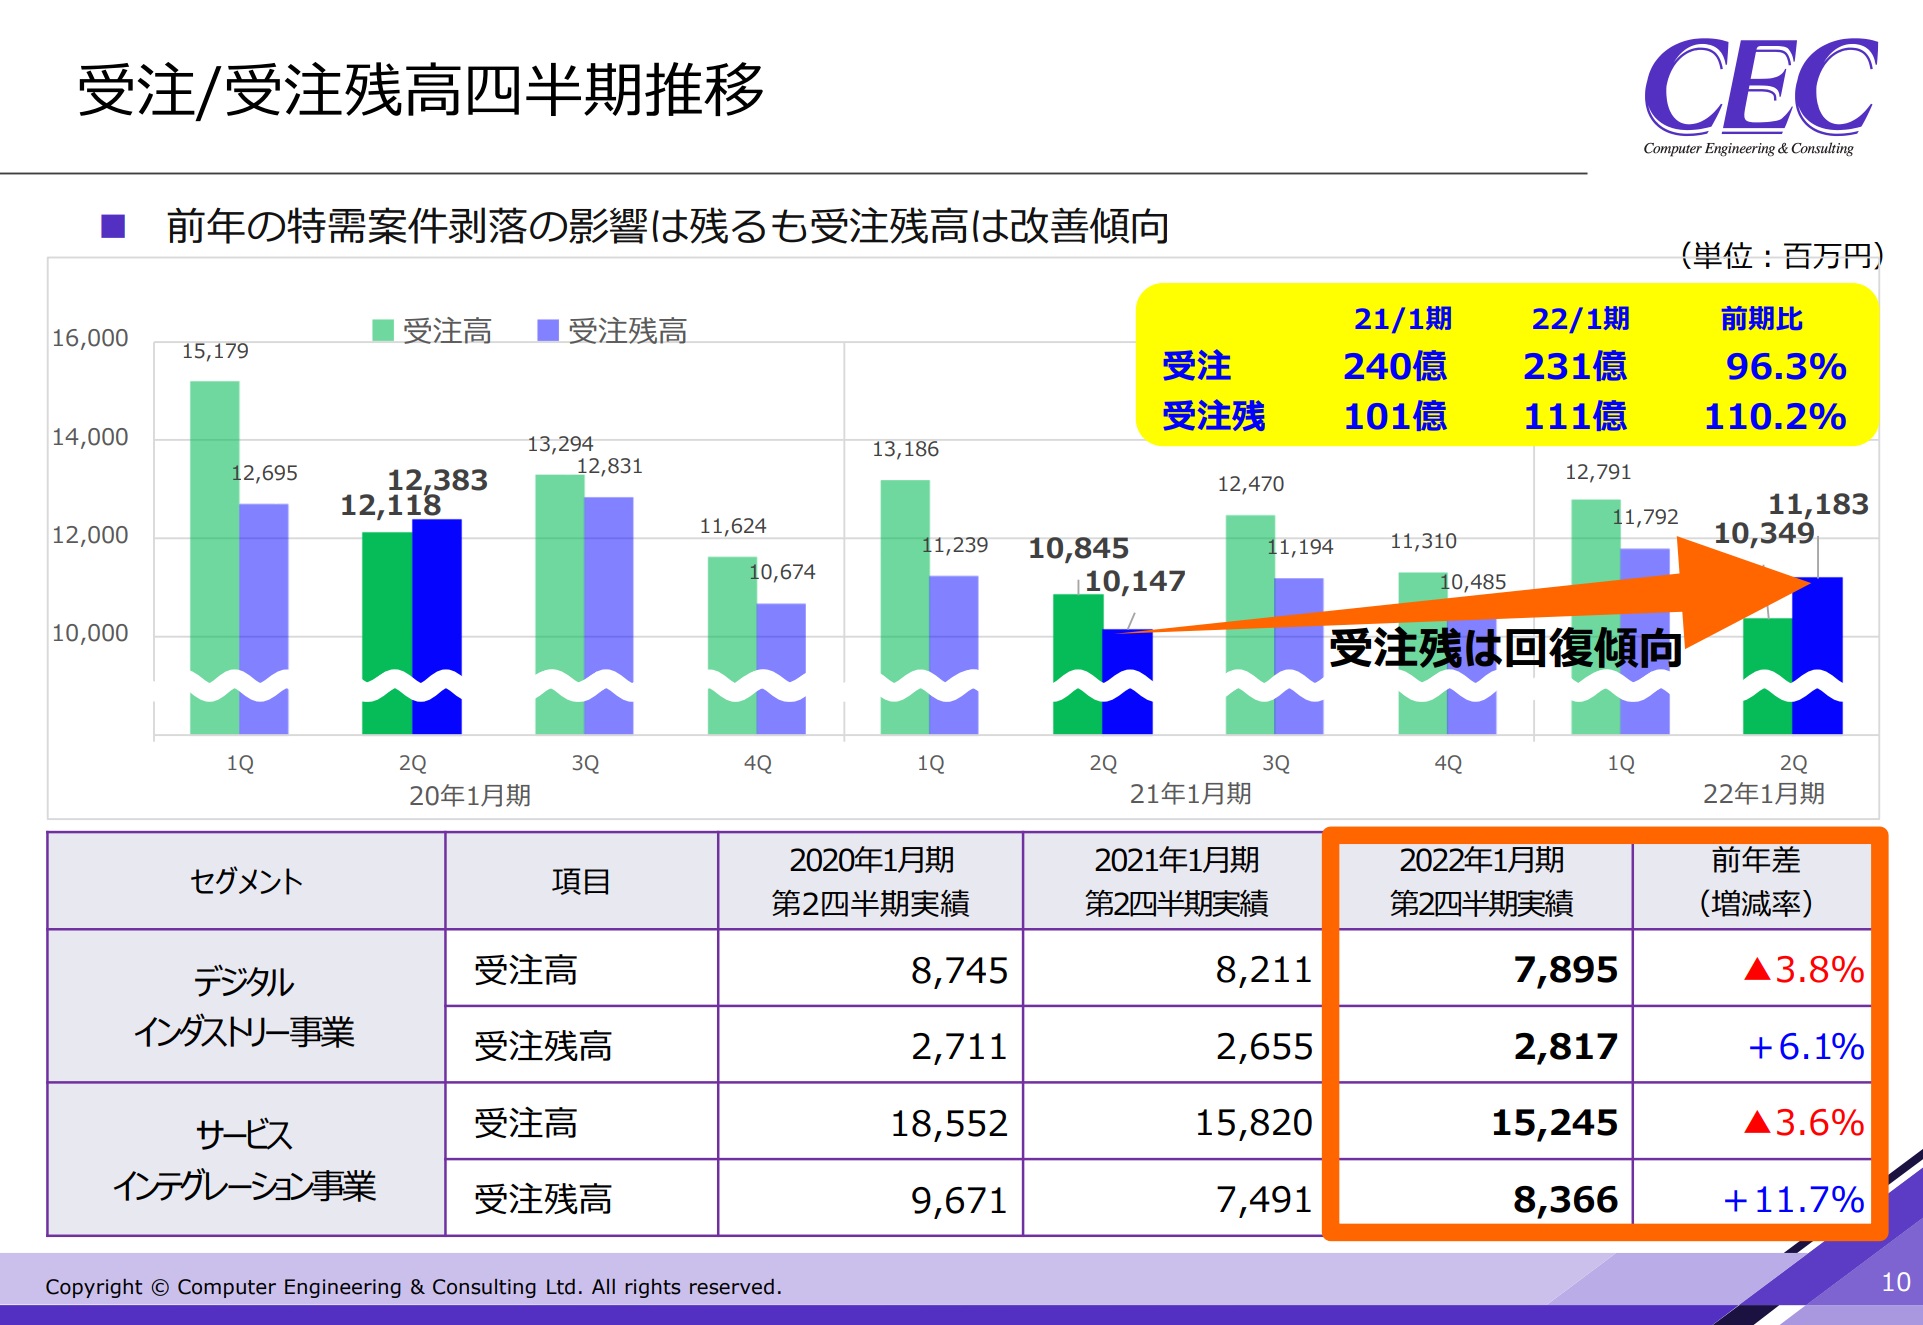This screenshot has height=1325, width=1923.
Task: Click the 2020年1月期 第2四半期実績 column header
Action: [x=871, y=881]
